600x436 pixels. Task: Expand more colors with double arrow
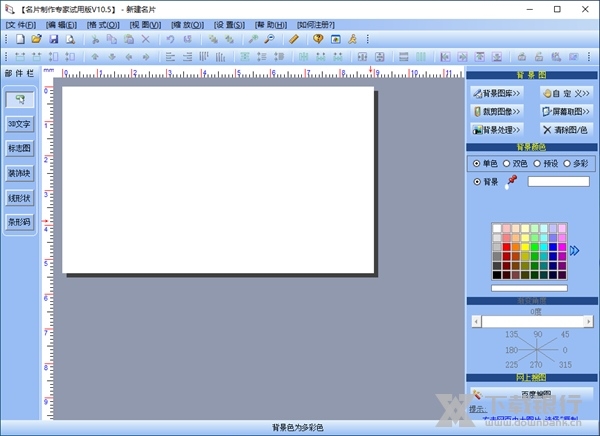pos(574,251)
